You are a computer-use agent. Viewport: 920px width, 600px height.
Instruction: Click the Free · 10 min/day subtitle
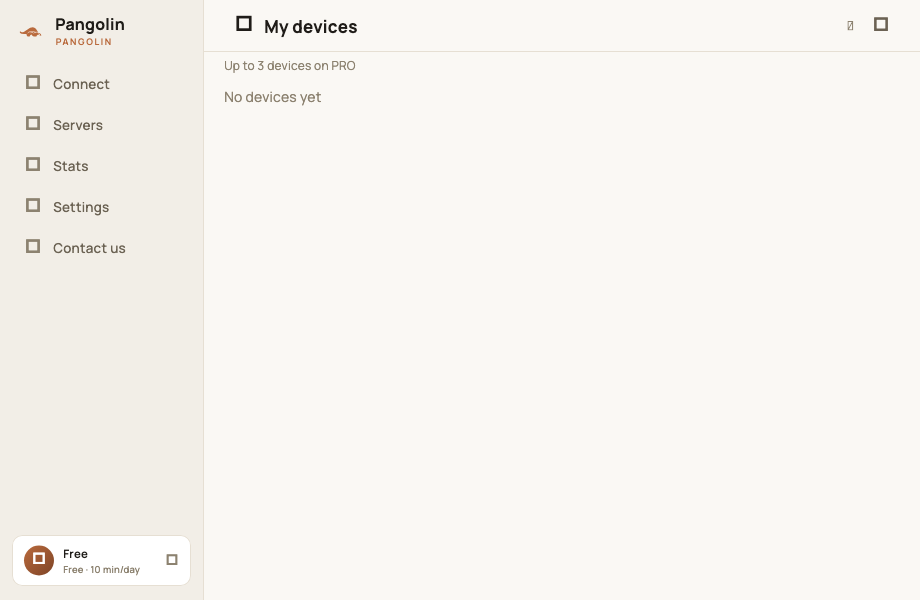tap(102, 570)
